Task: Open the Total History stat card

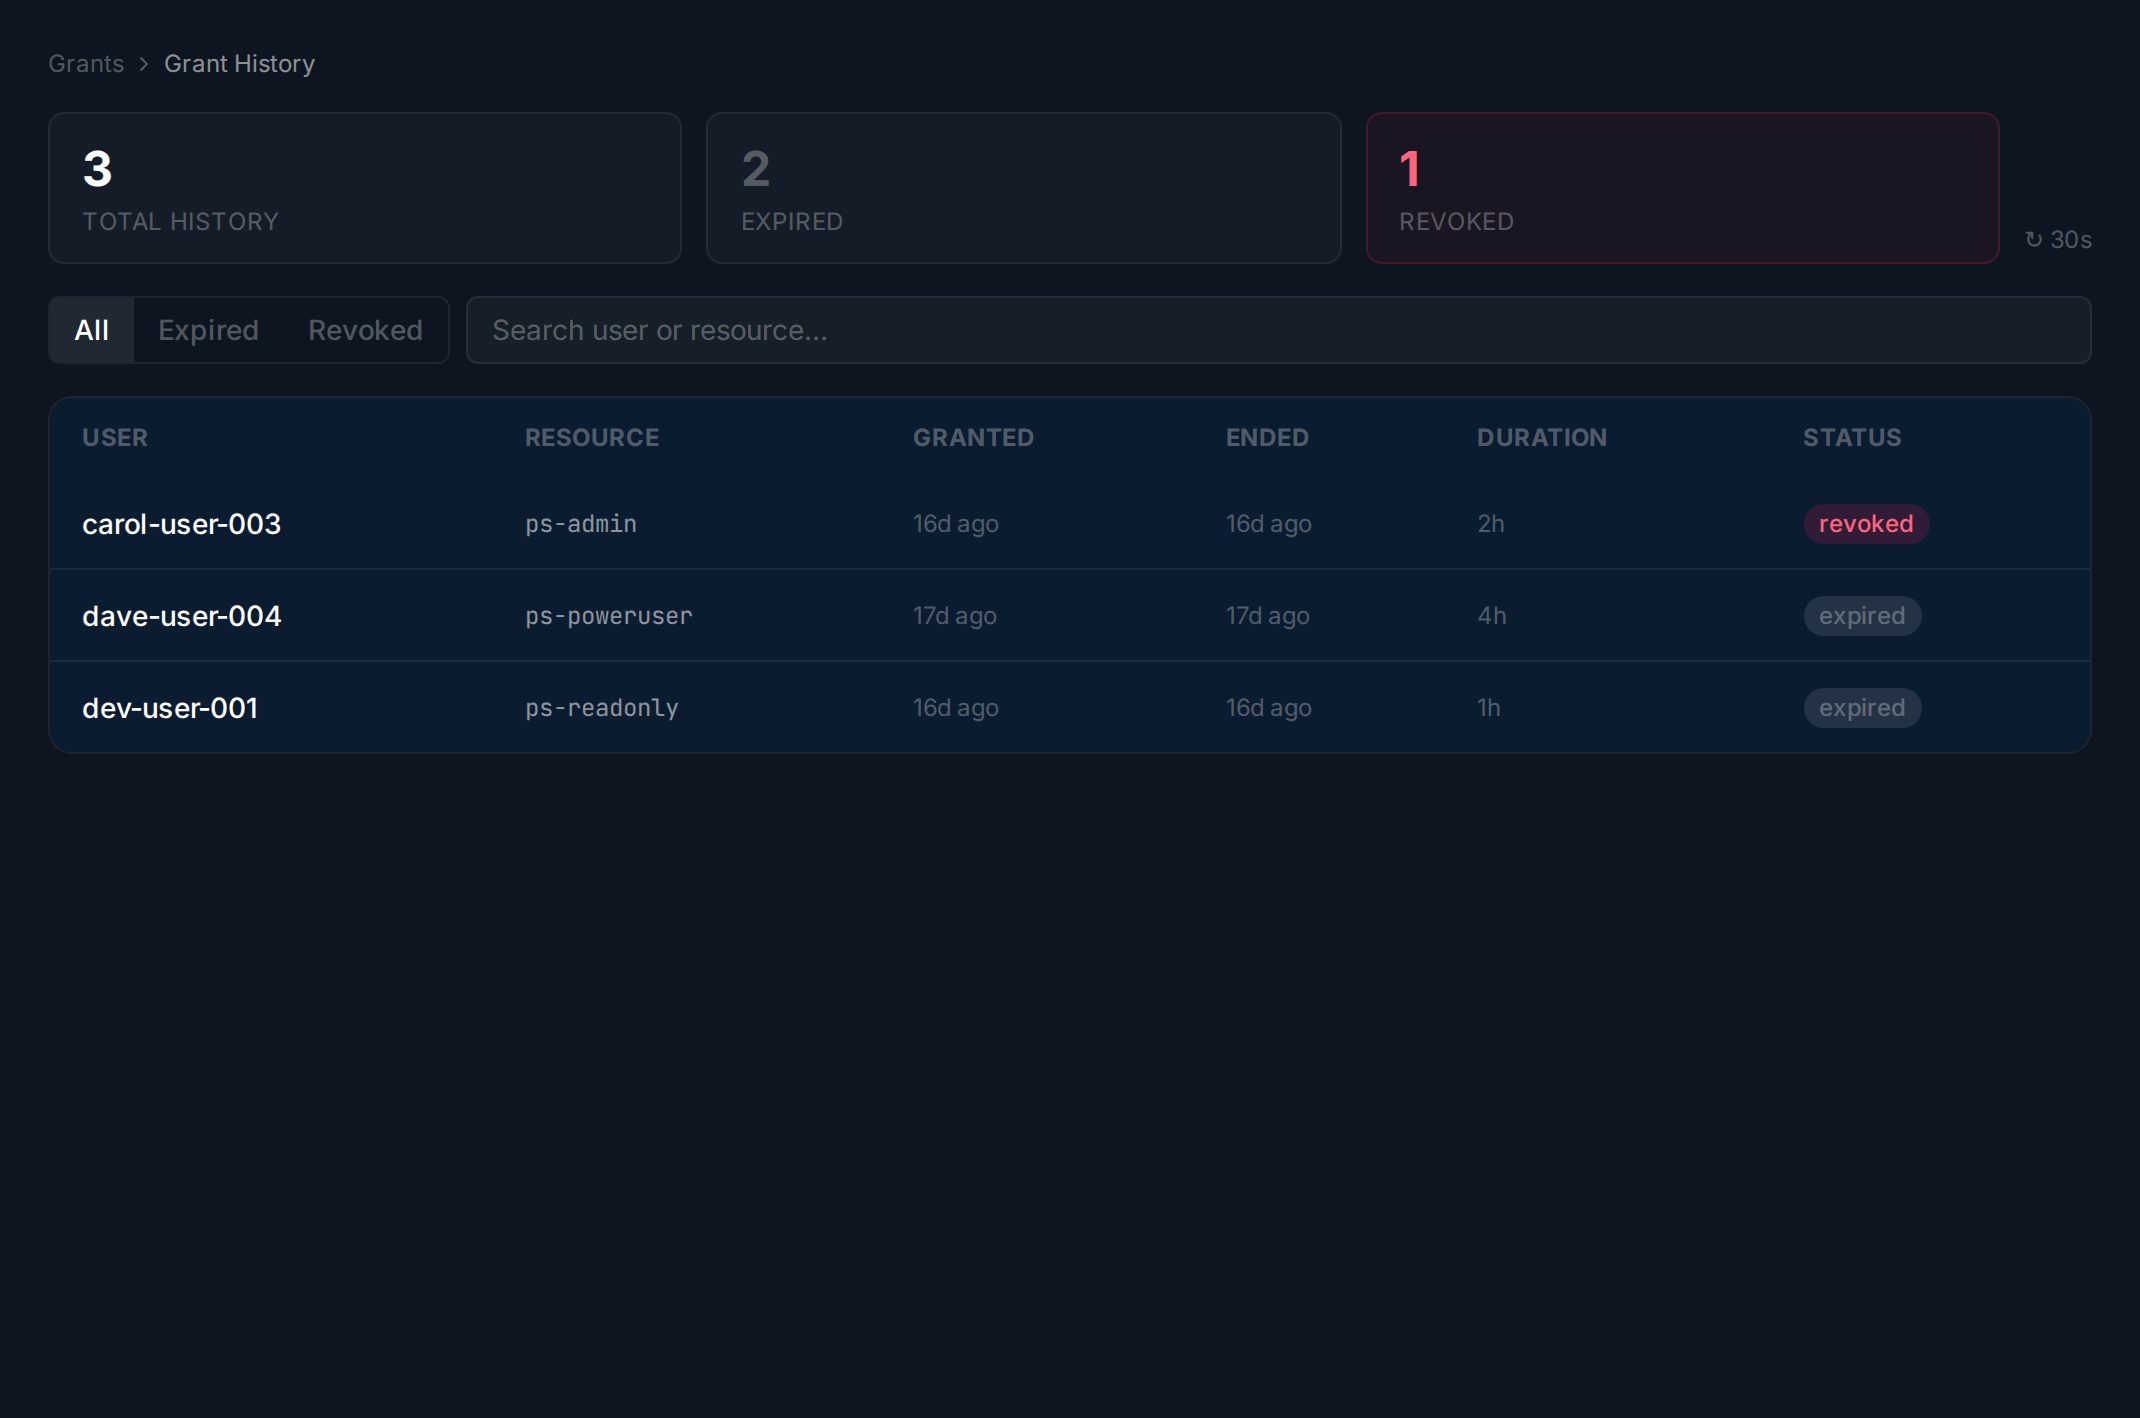Action: 365,188
